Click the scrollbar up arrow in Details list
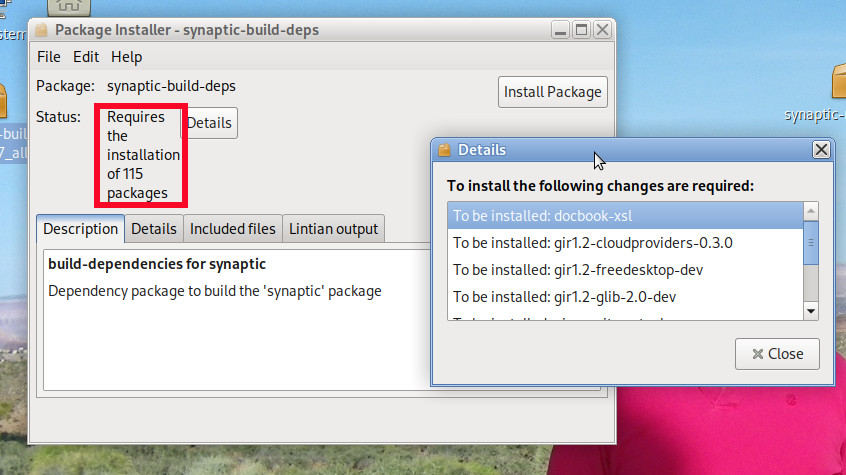This screenshot has width=846, height=475. (x=811, y=211)
